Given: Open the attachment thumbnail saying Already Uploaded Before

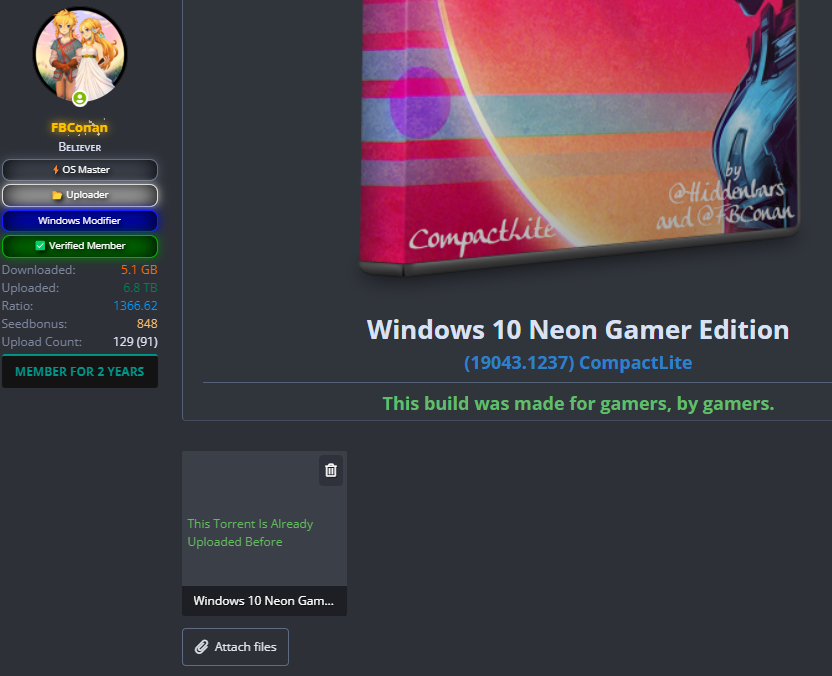Looking at the screenshot, I should tap(264, 518).
